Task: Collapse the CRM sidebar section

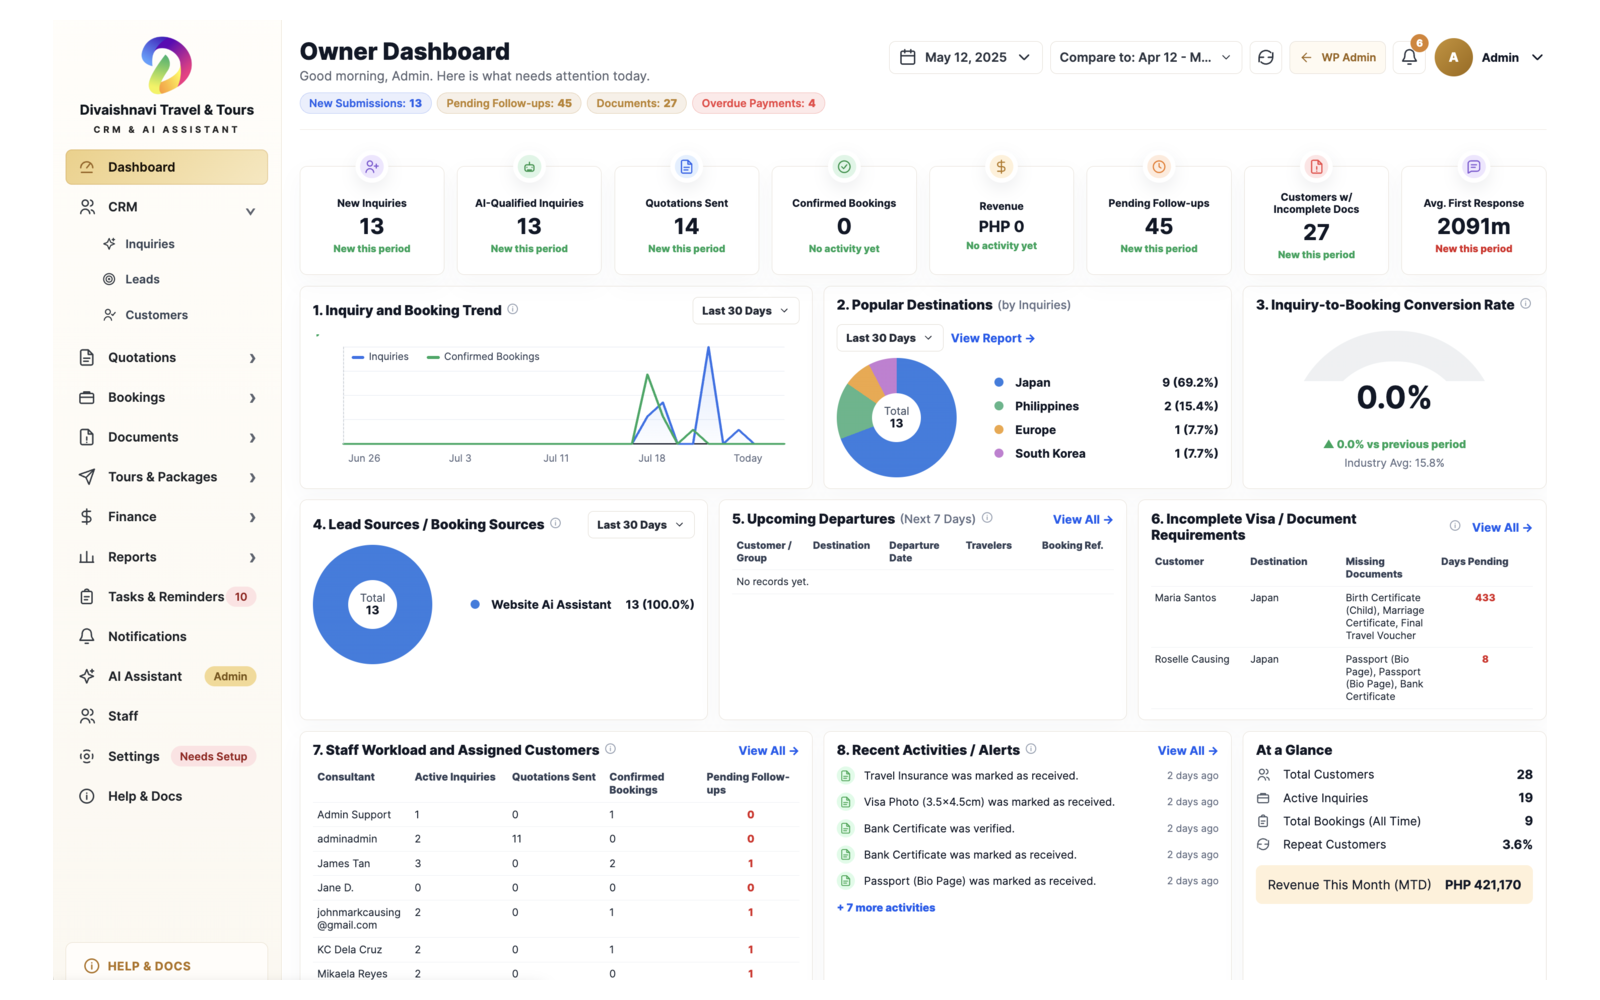Action: click(250, 211)
